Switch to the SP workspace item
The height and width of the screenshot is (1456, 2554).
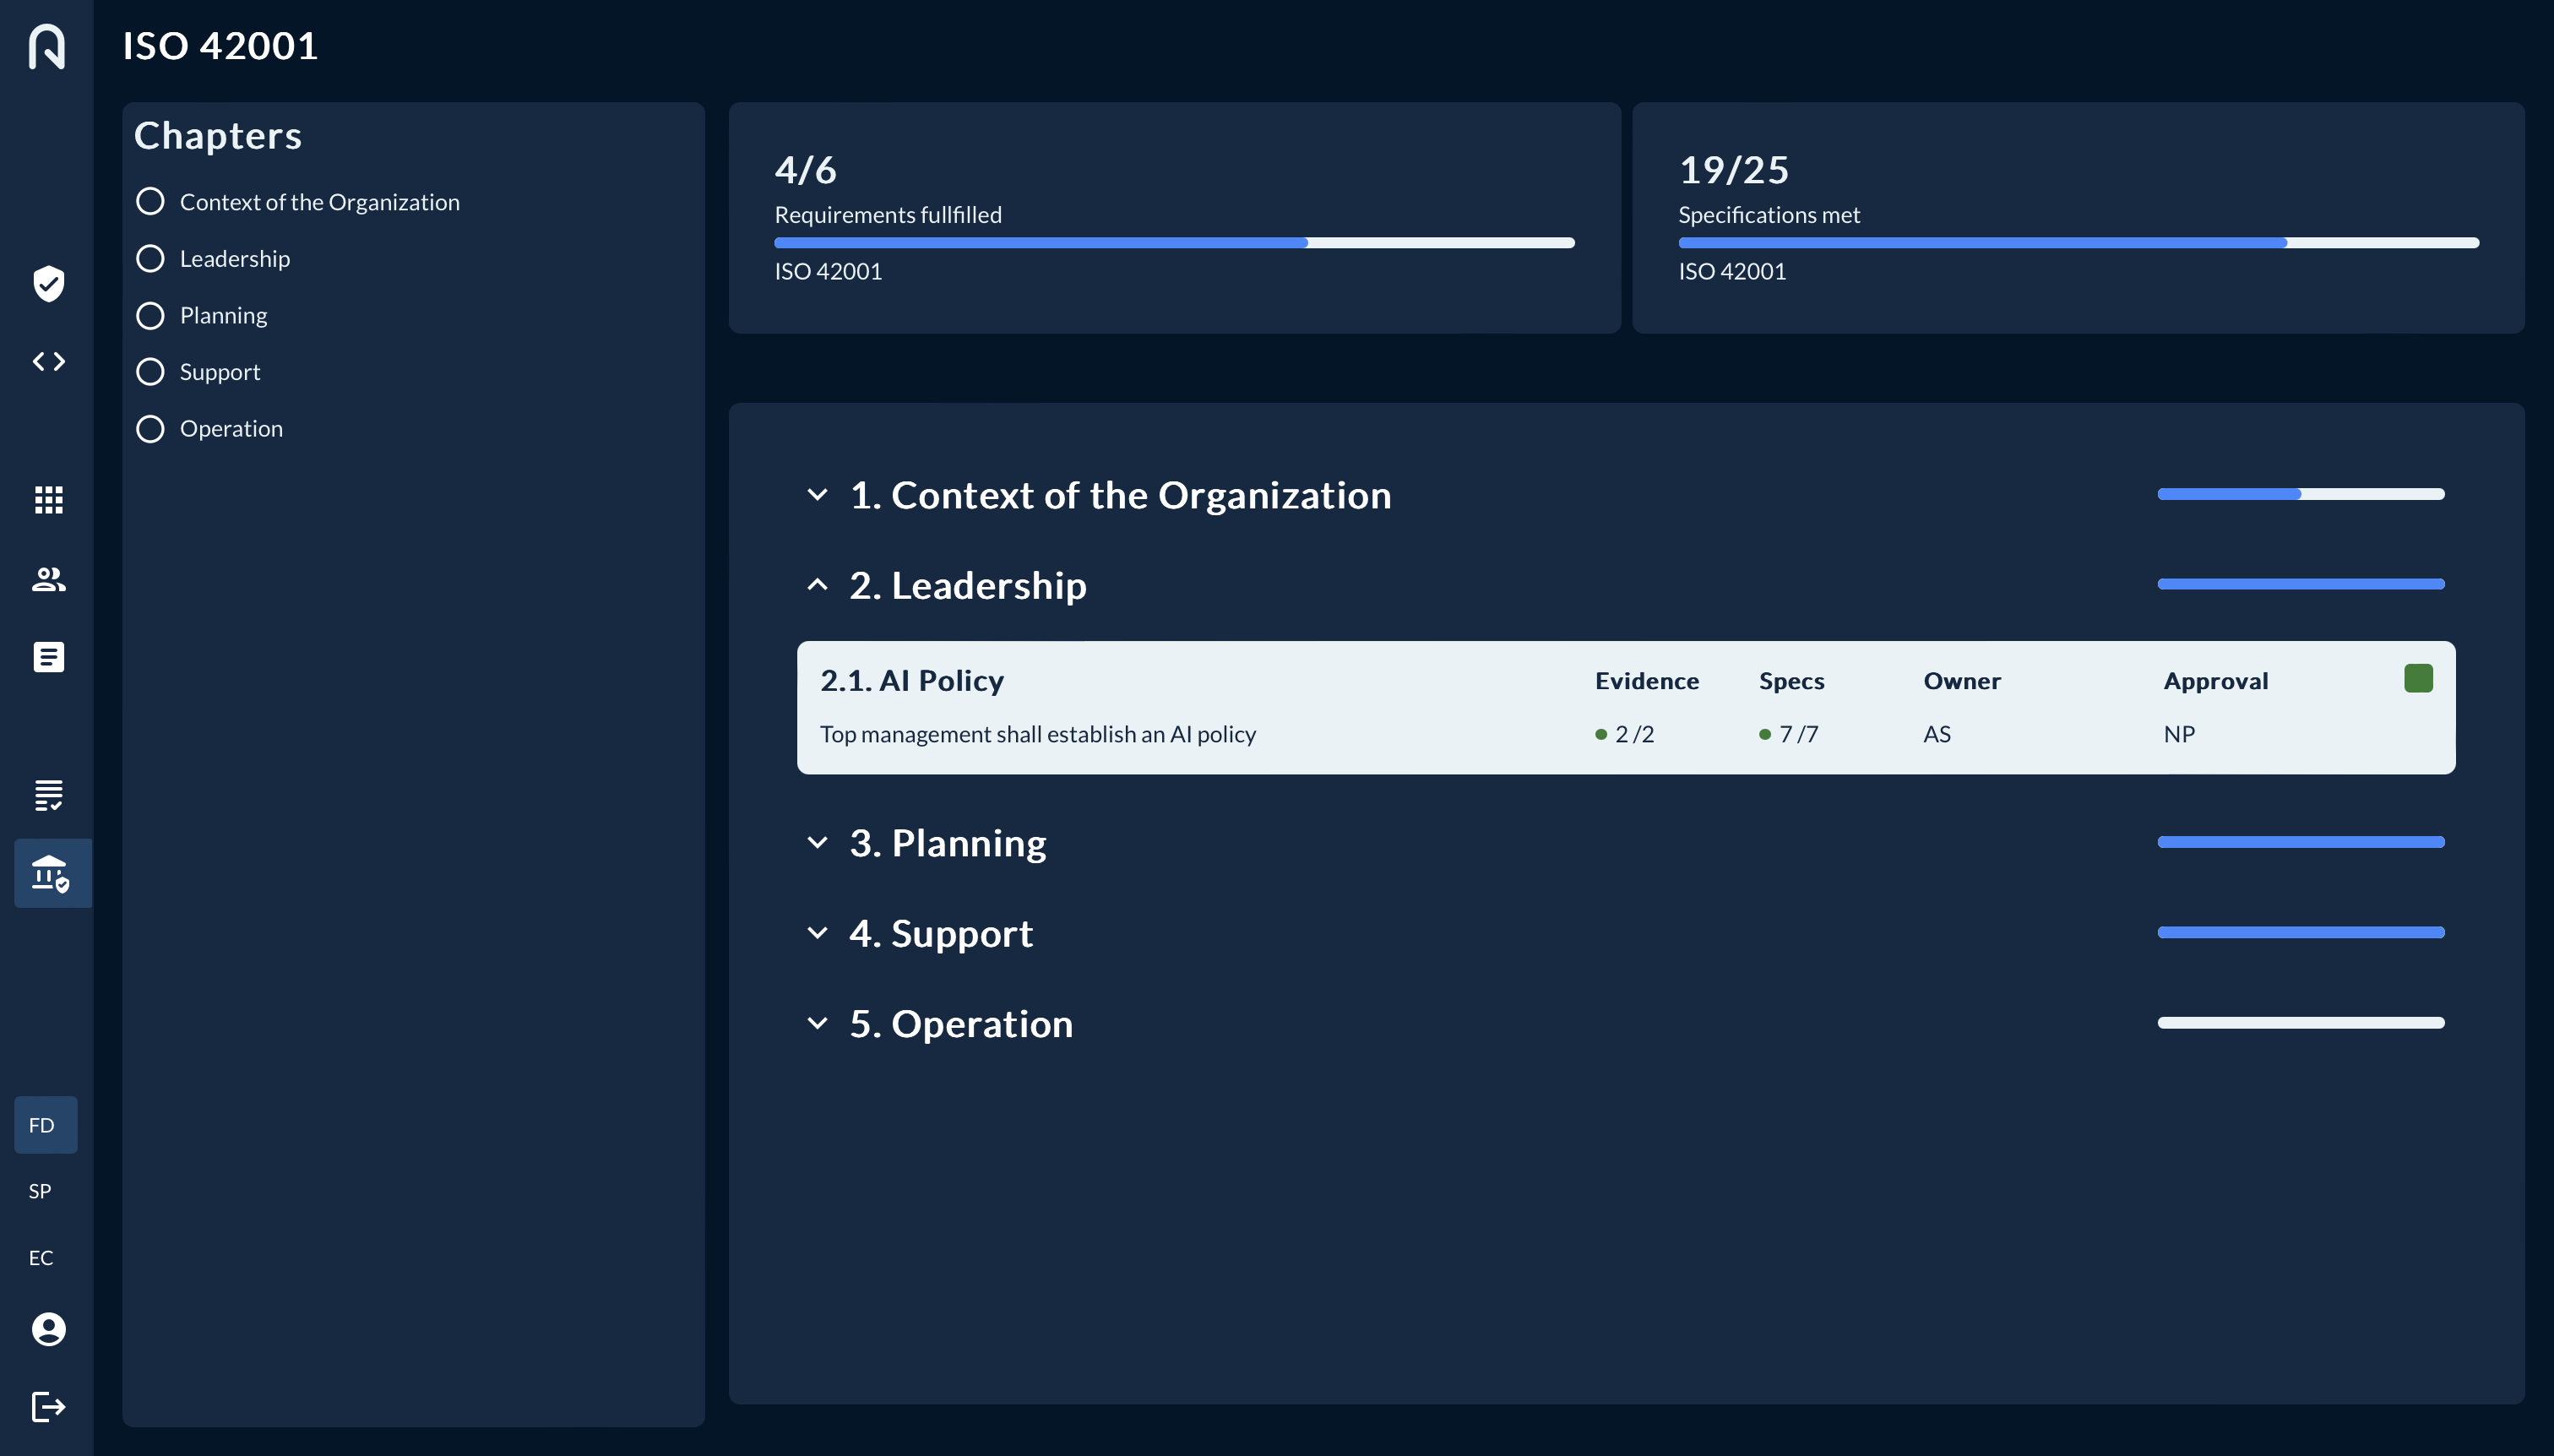(x=40, y=1191)
